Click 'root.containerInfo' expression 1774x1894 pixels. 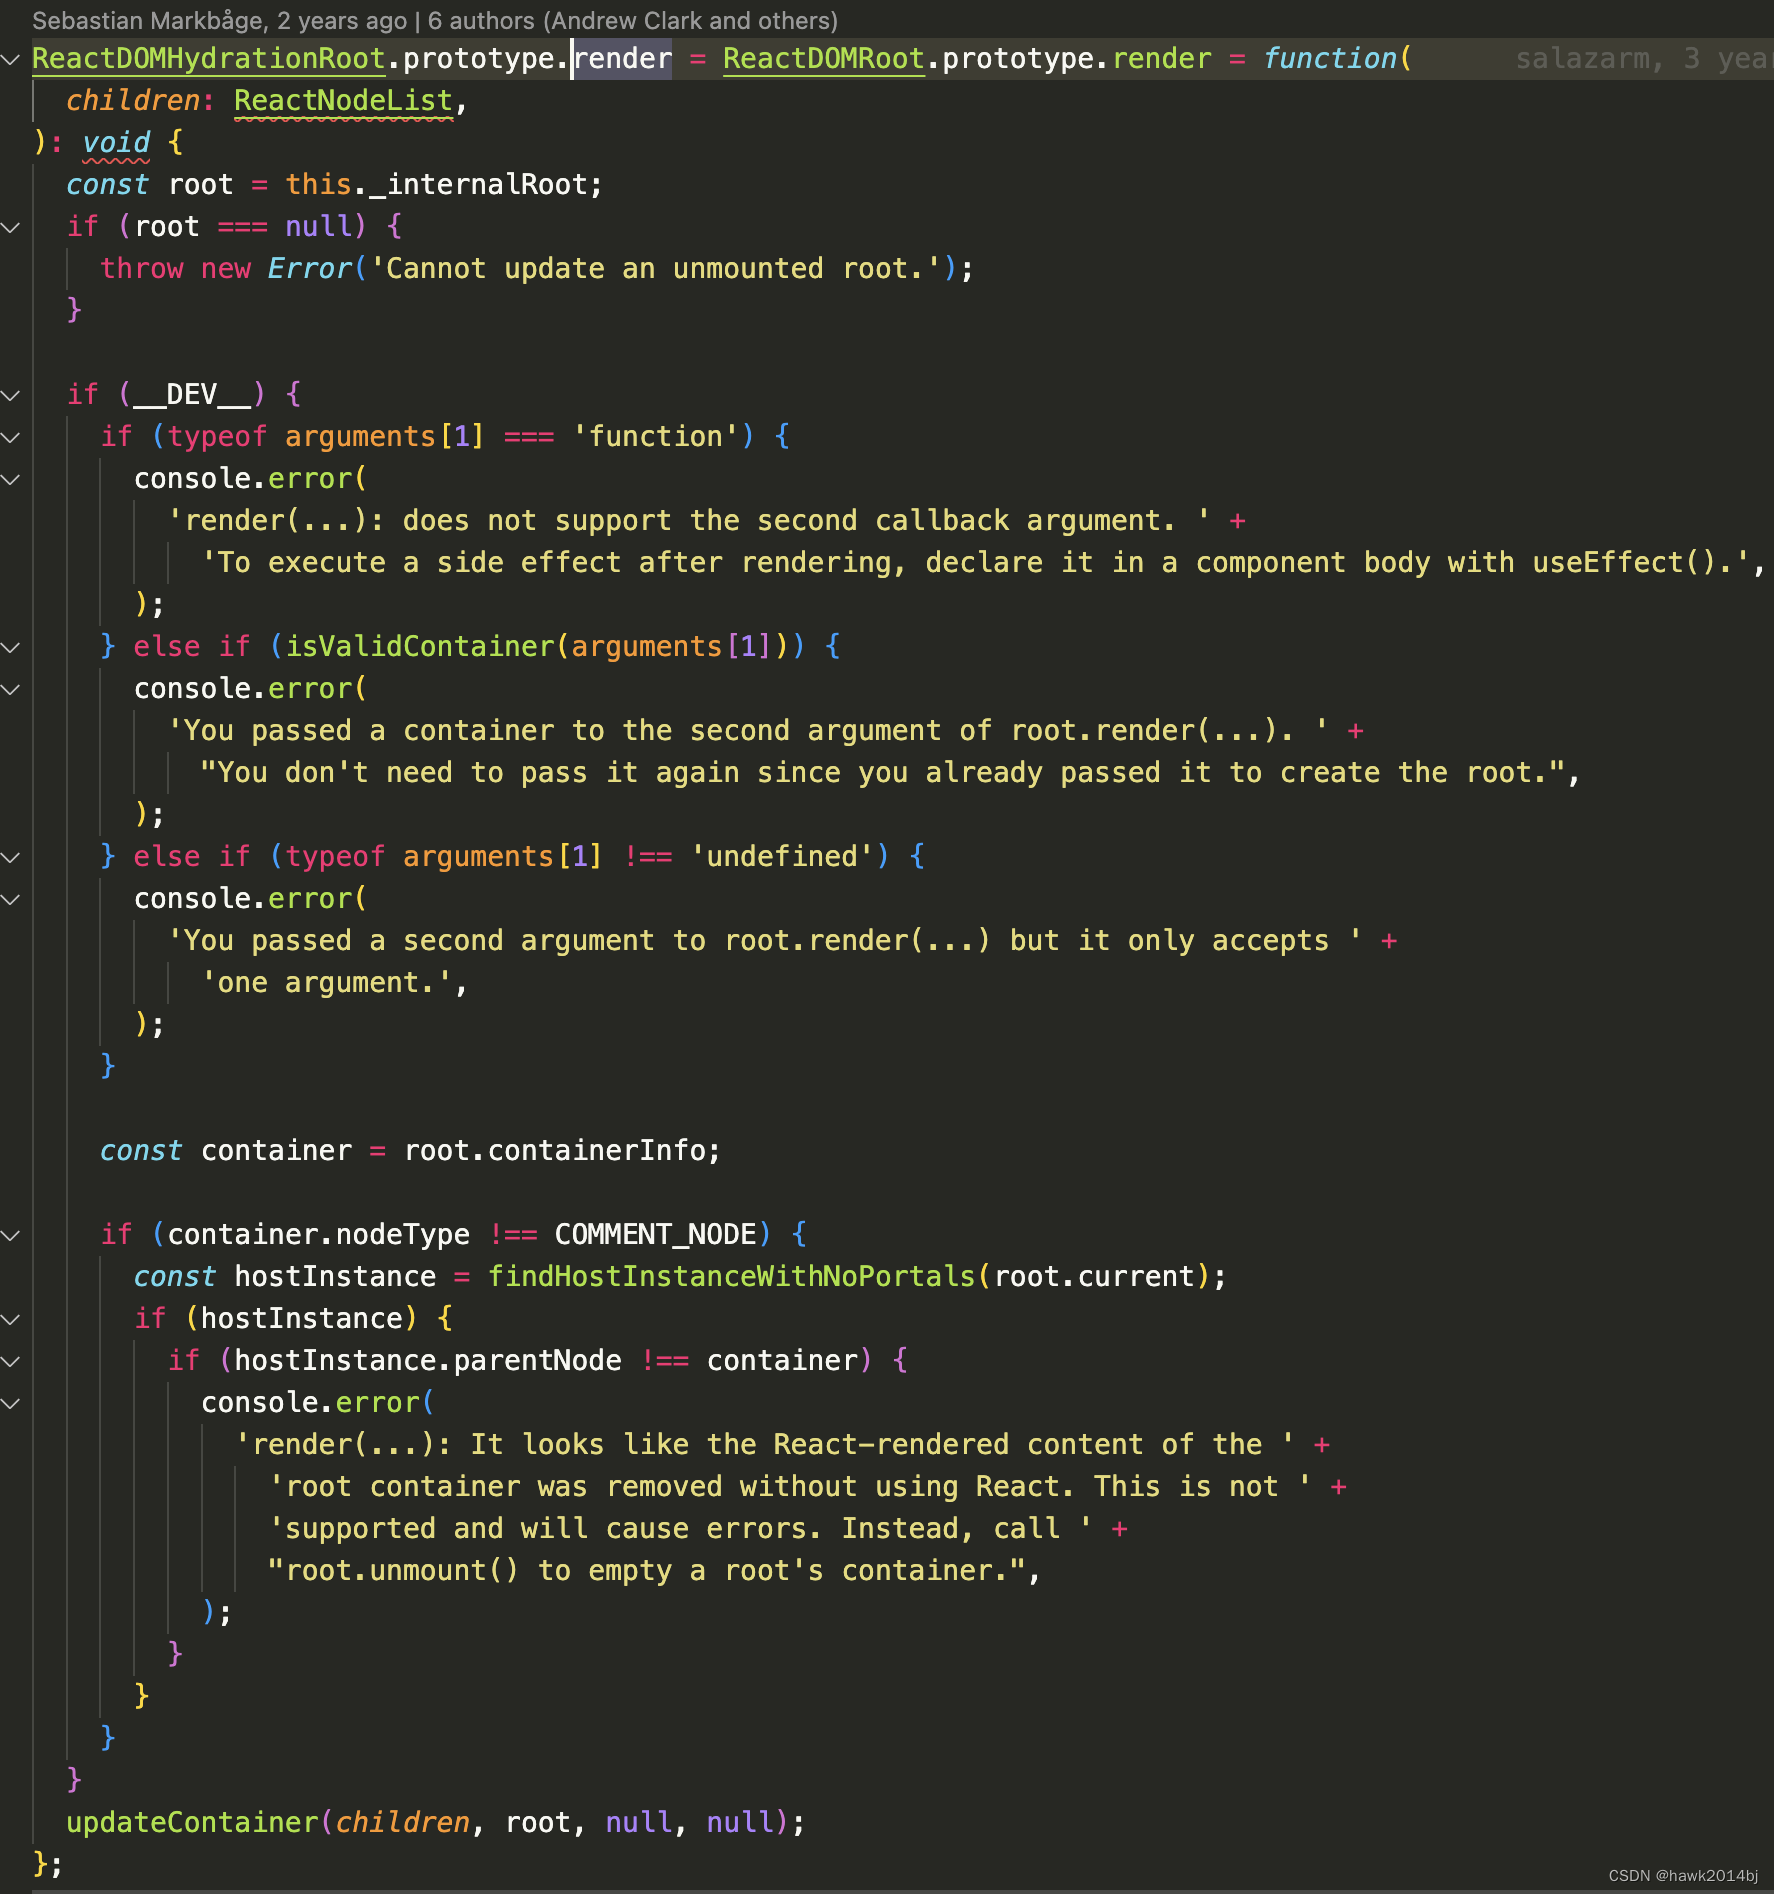(554, 1151)
